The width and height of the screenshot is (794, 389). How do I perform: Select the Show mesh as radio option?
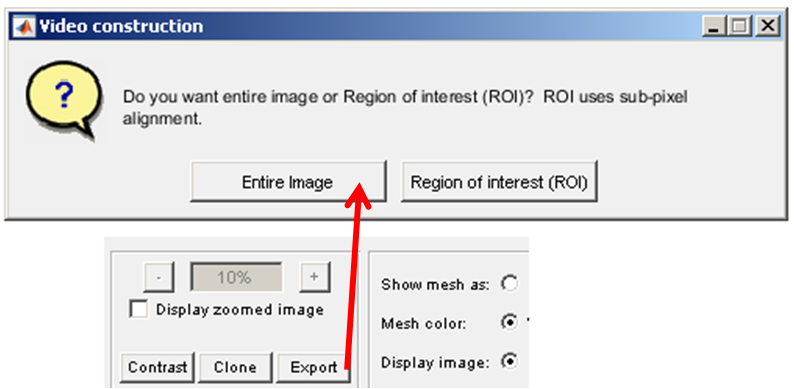pyautogui.click(x=509, y=284)
